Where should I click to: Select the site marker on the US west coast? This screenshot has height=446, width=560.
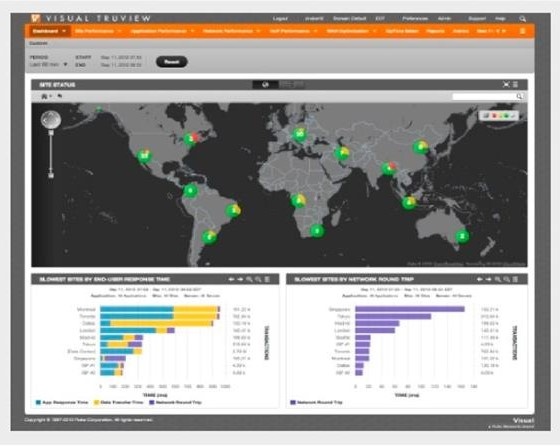click(x=144, y=156)
